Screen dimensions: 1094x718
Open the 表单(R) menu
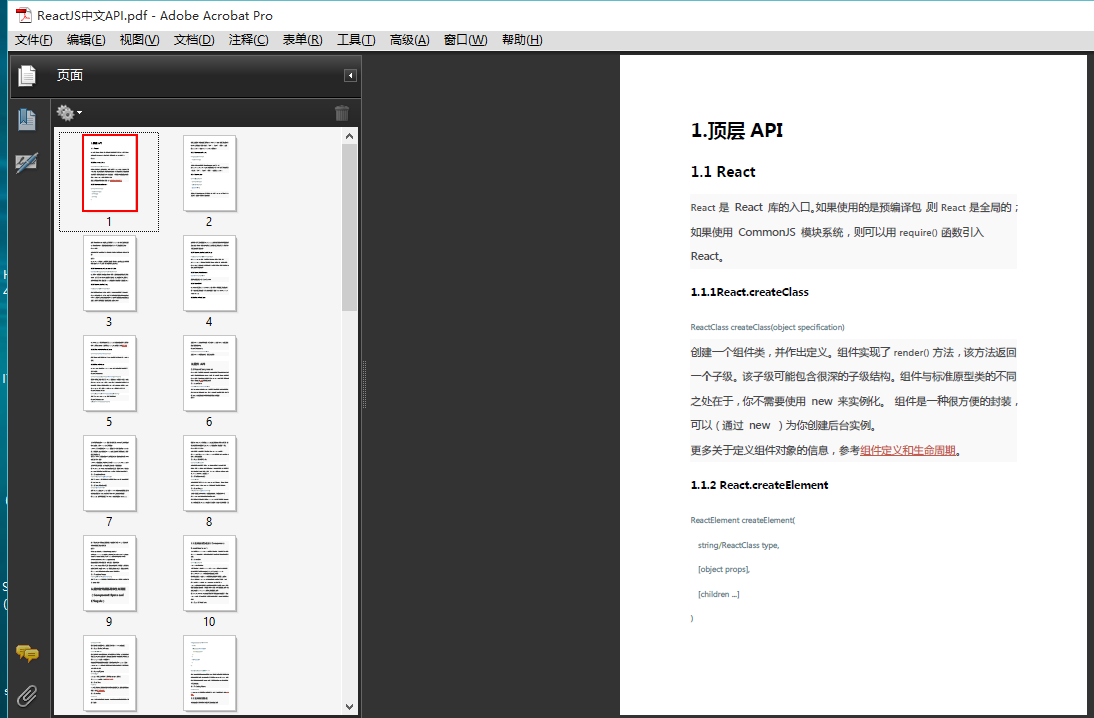[x=303, y=40]
